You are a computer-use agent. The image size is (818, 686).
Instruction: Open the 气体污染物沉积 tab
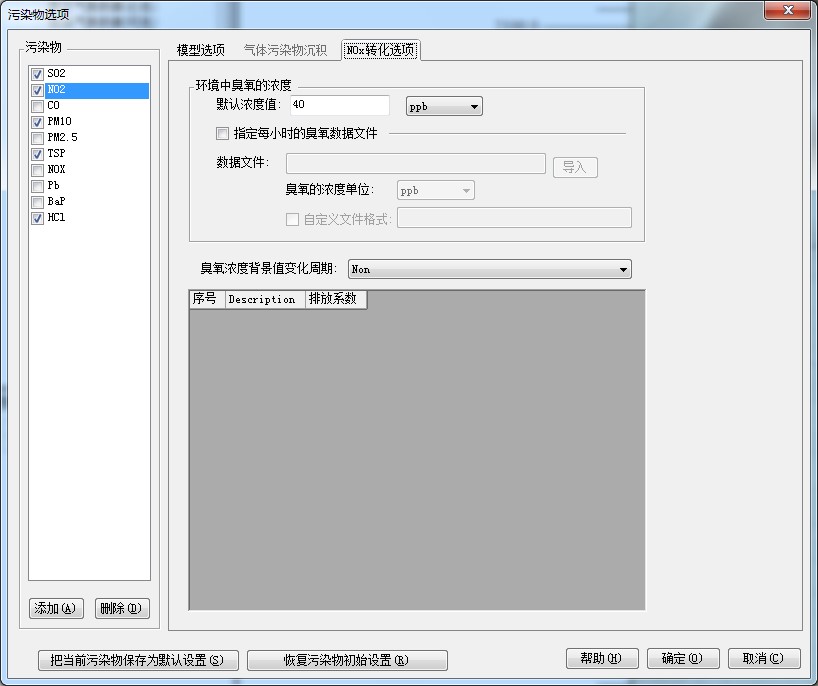pos(285,50)
